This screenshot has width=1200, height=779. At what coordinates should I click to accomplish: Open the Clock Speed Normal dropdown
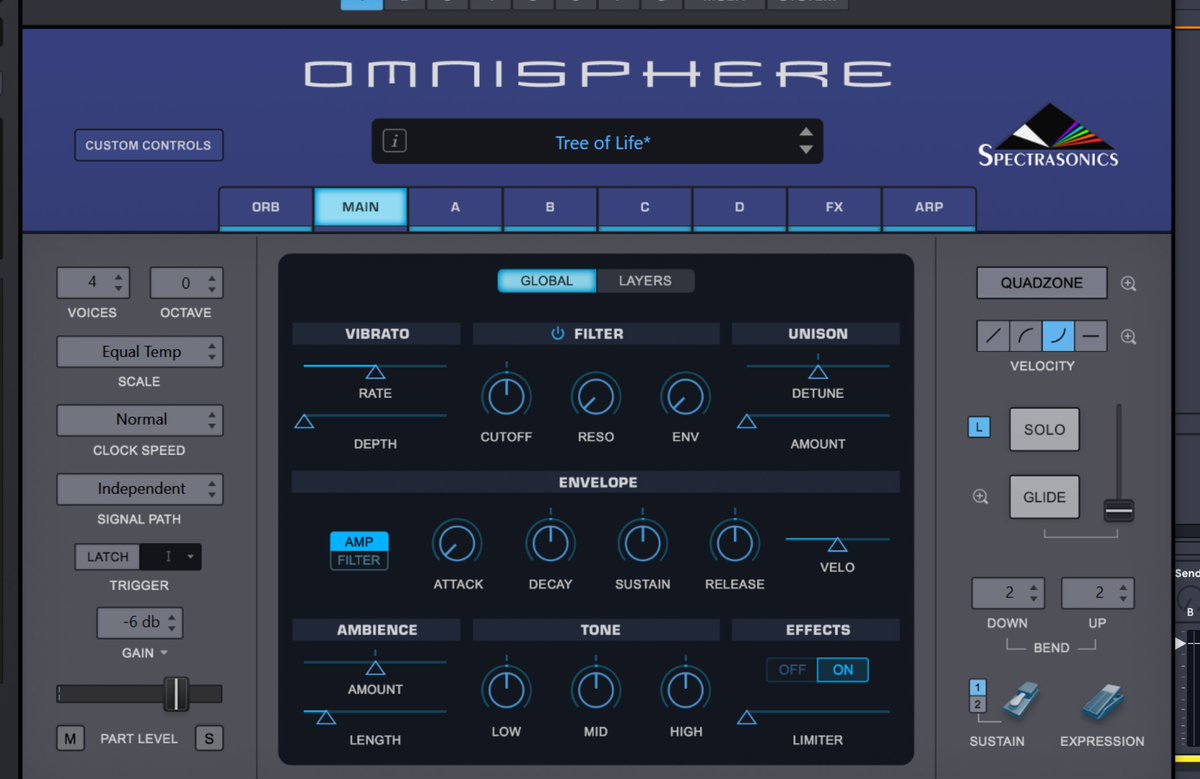coord(140,420)
